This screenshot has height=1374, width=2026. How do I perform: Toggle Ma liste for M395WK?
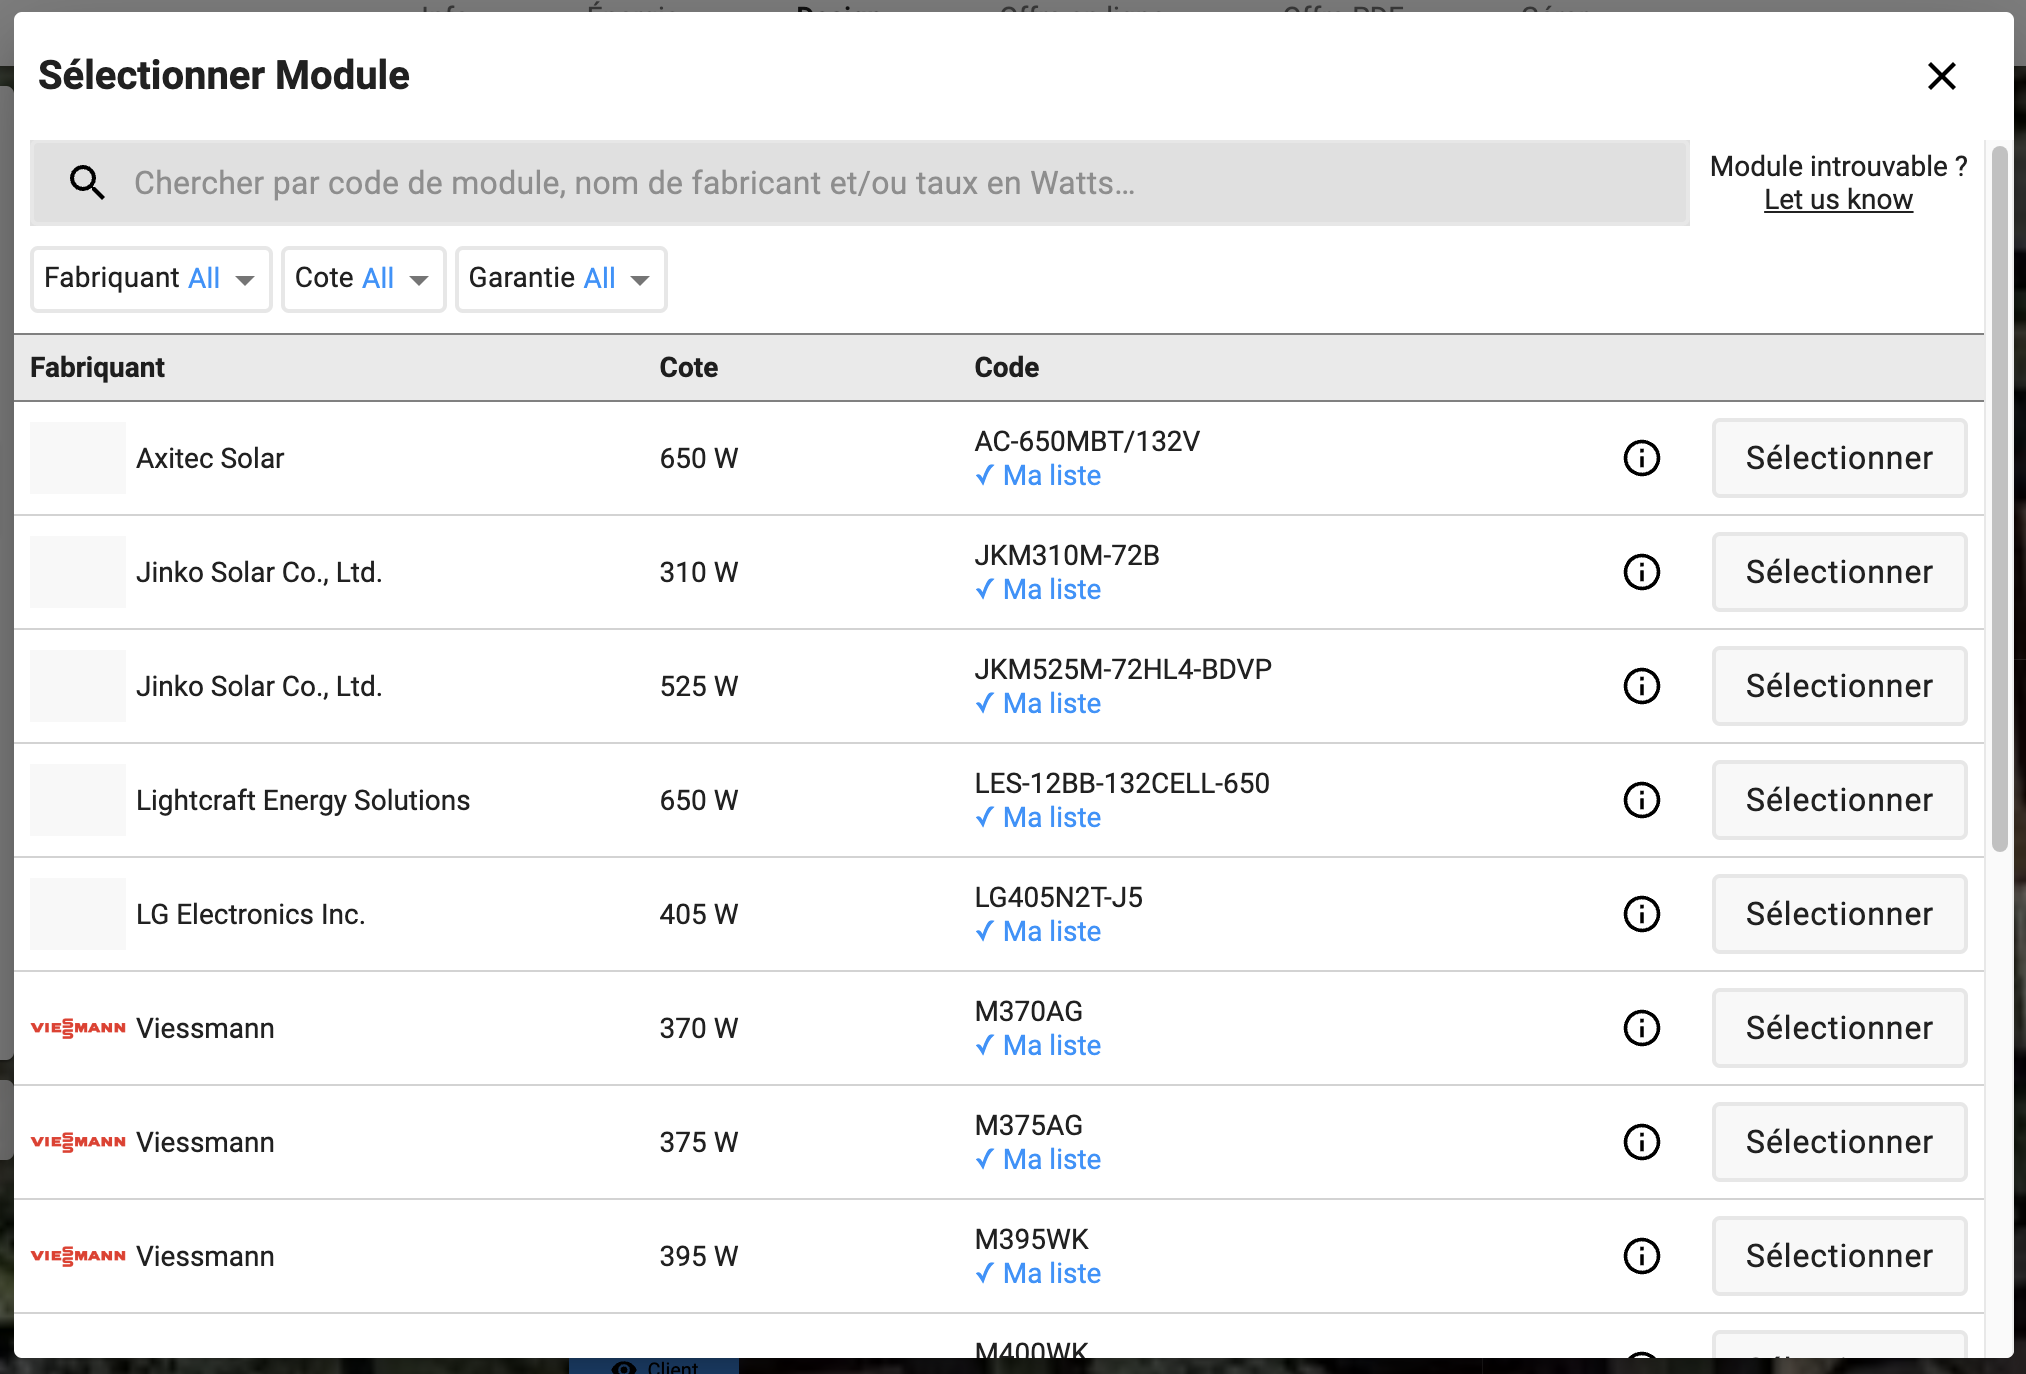point(1038,1274)
